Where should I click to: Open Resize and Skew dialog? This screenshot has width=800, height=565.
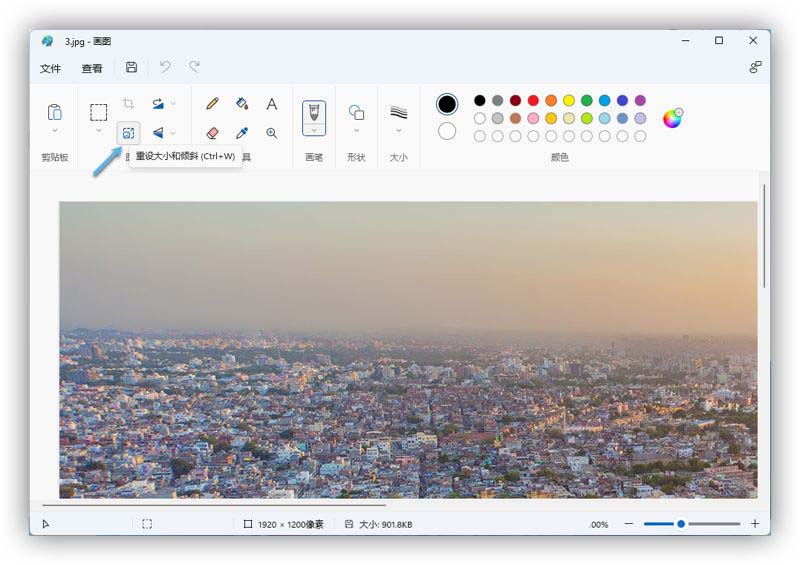(x=128, y=133)
